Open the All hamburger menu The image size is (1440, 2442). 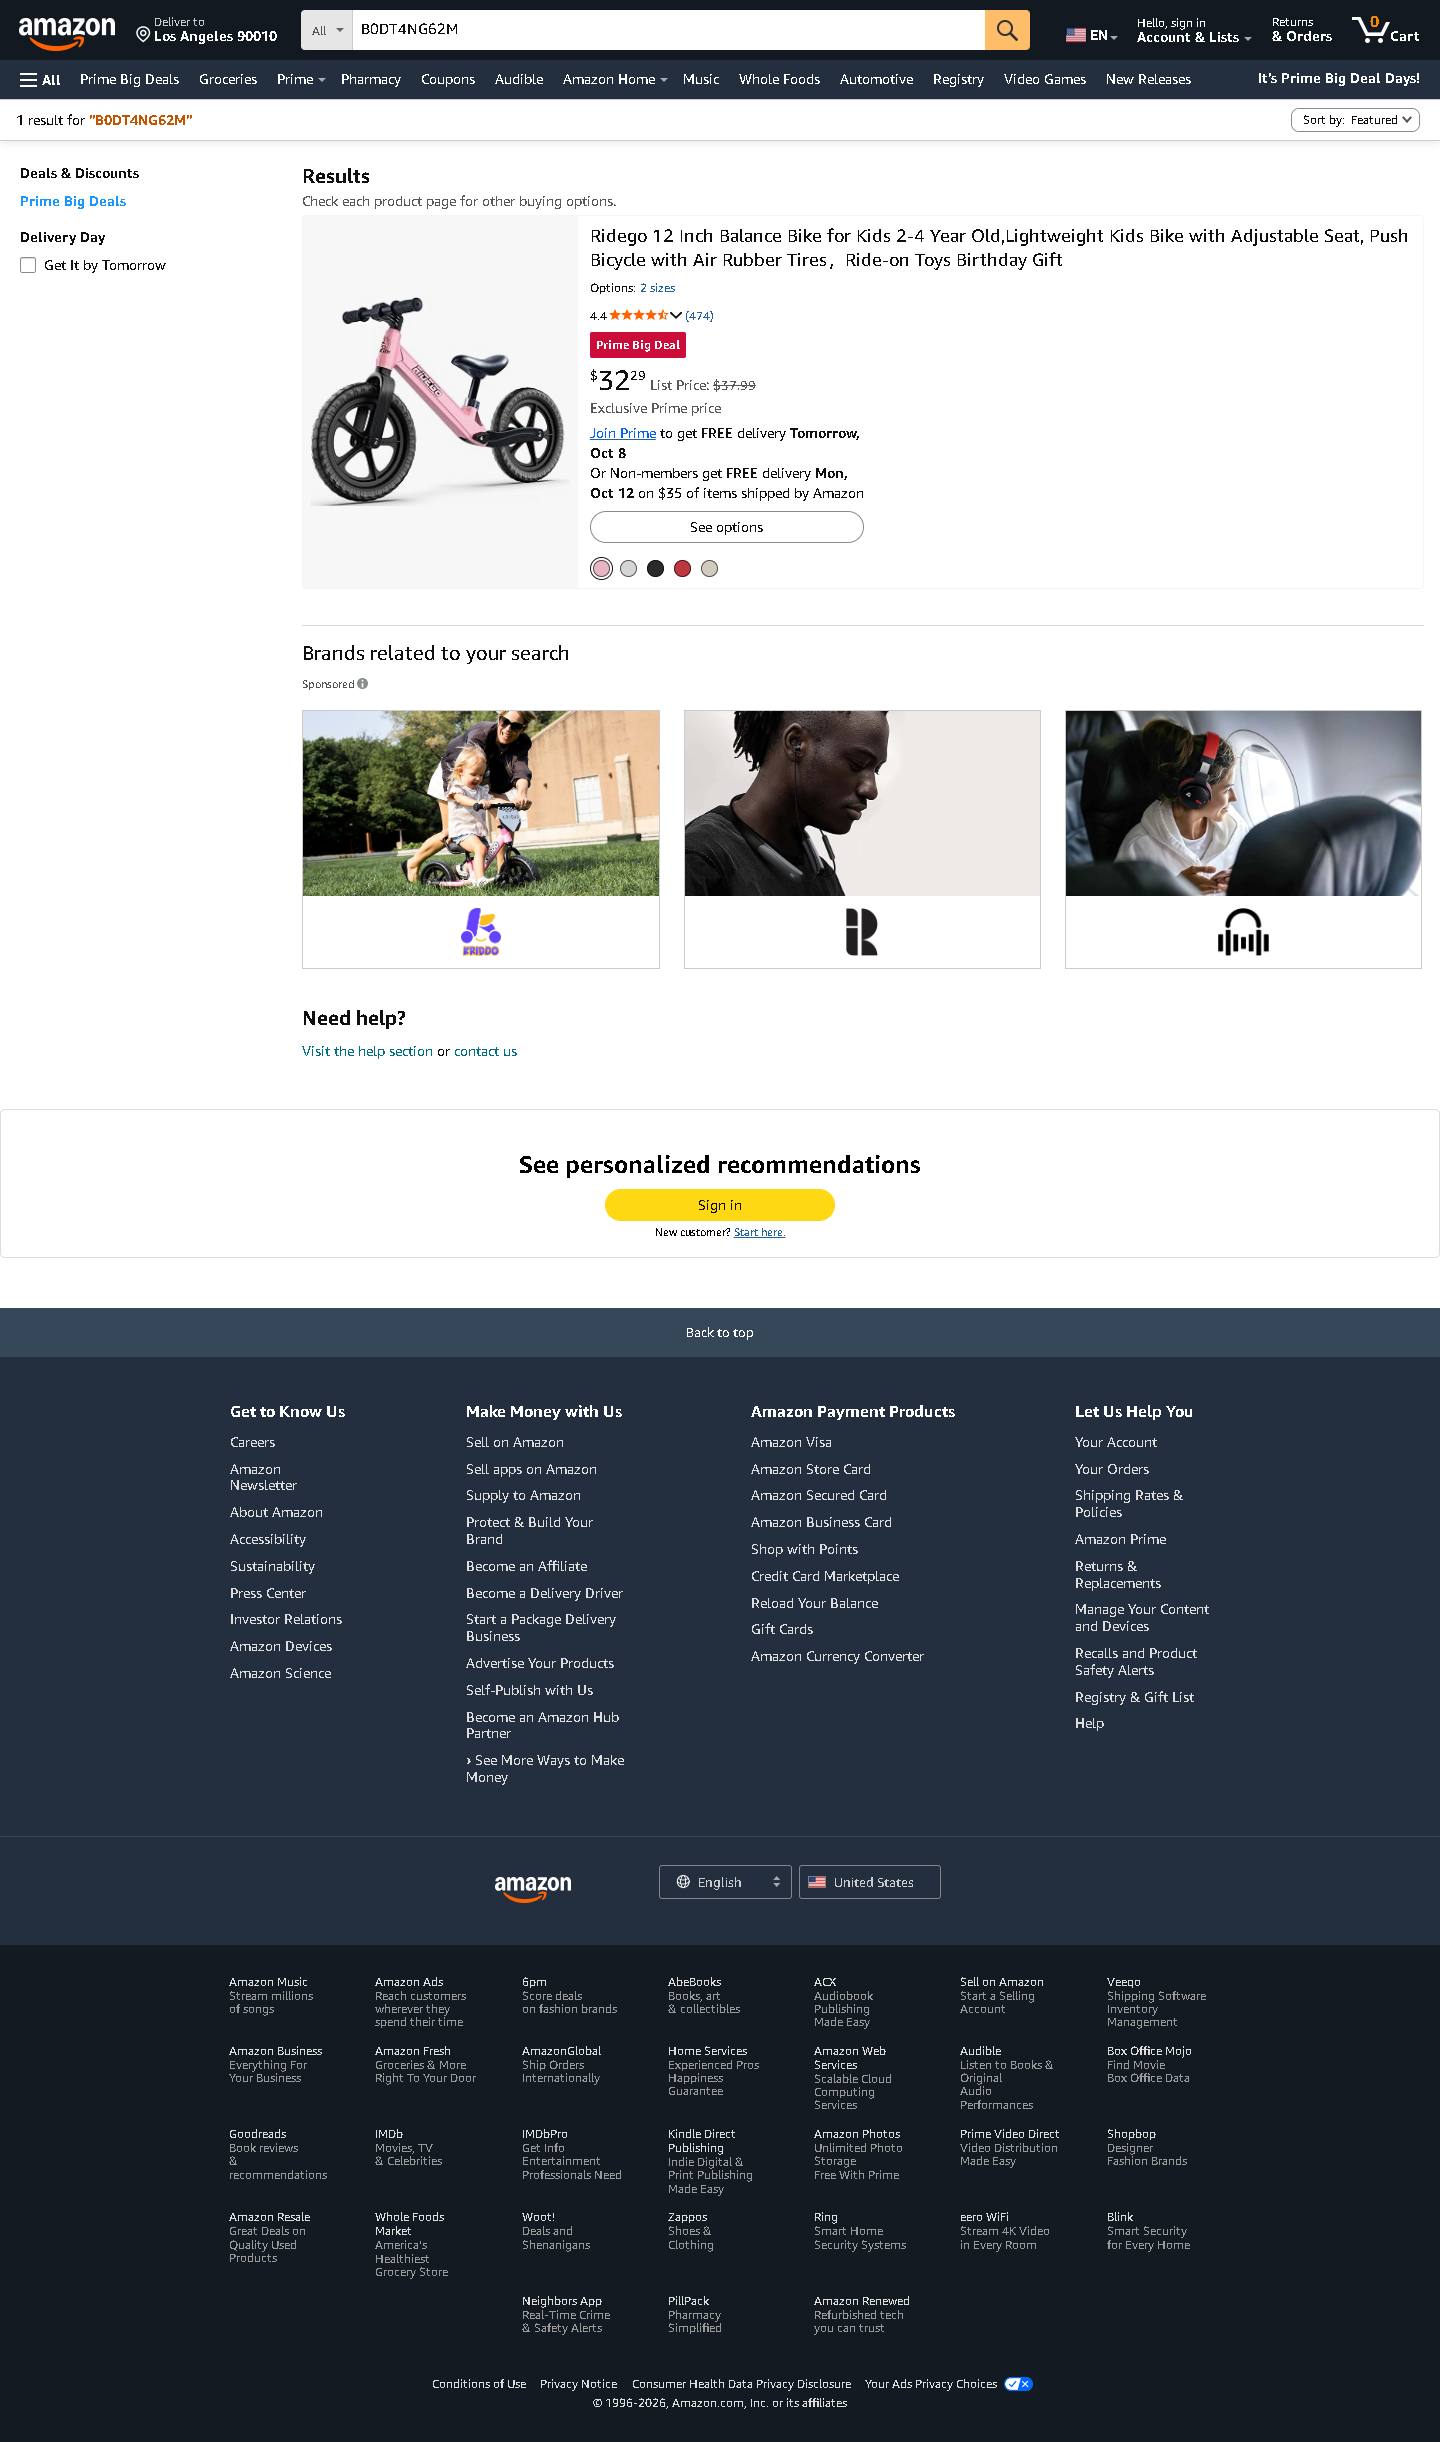pos(40,80)
